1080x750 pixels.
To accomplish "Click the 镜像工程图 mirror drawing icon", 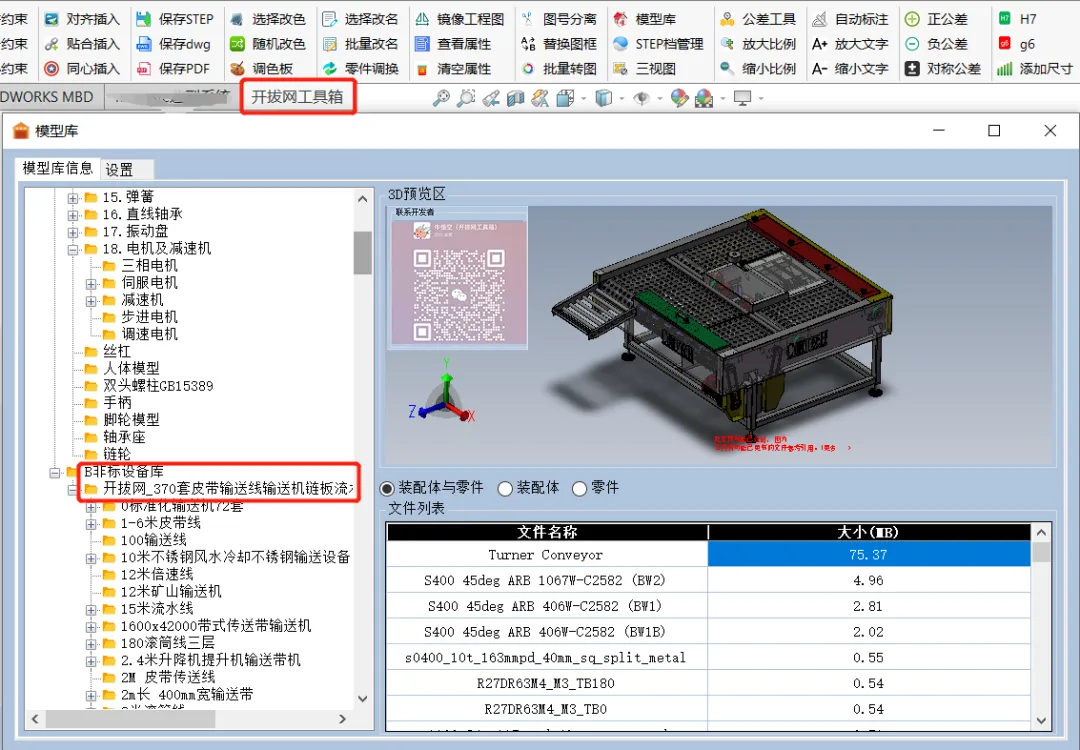I will click(422, 19).
